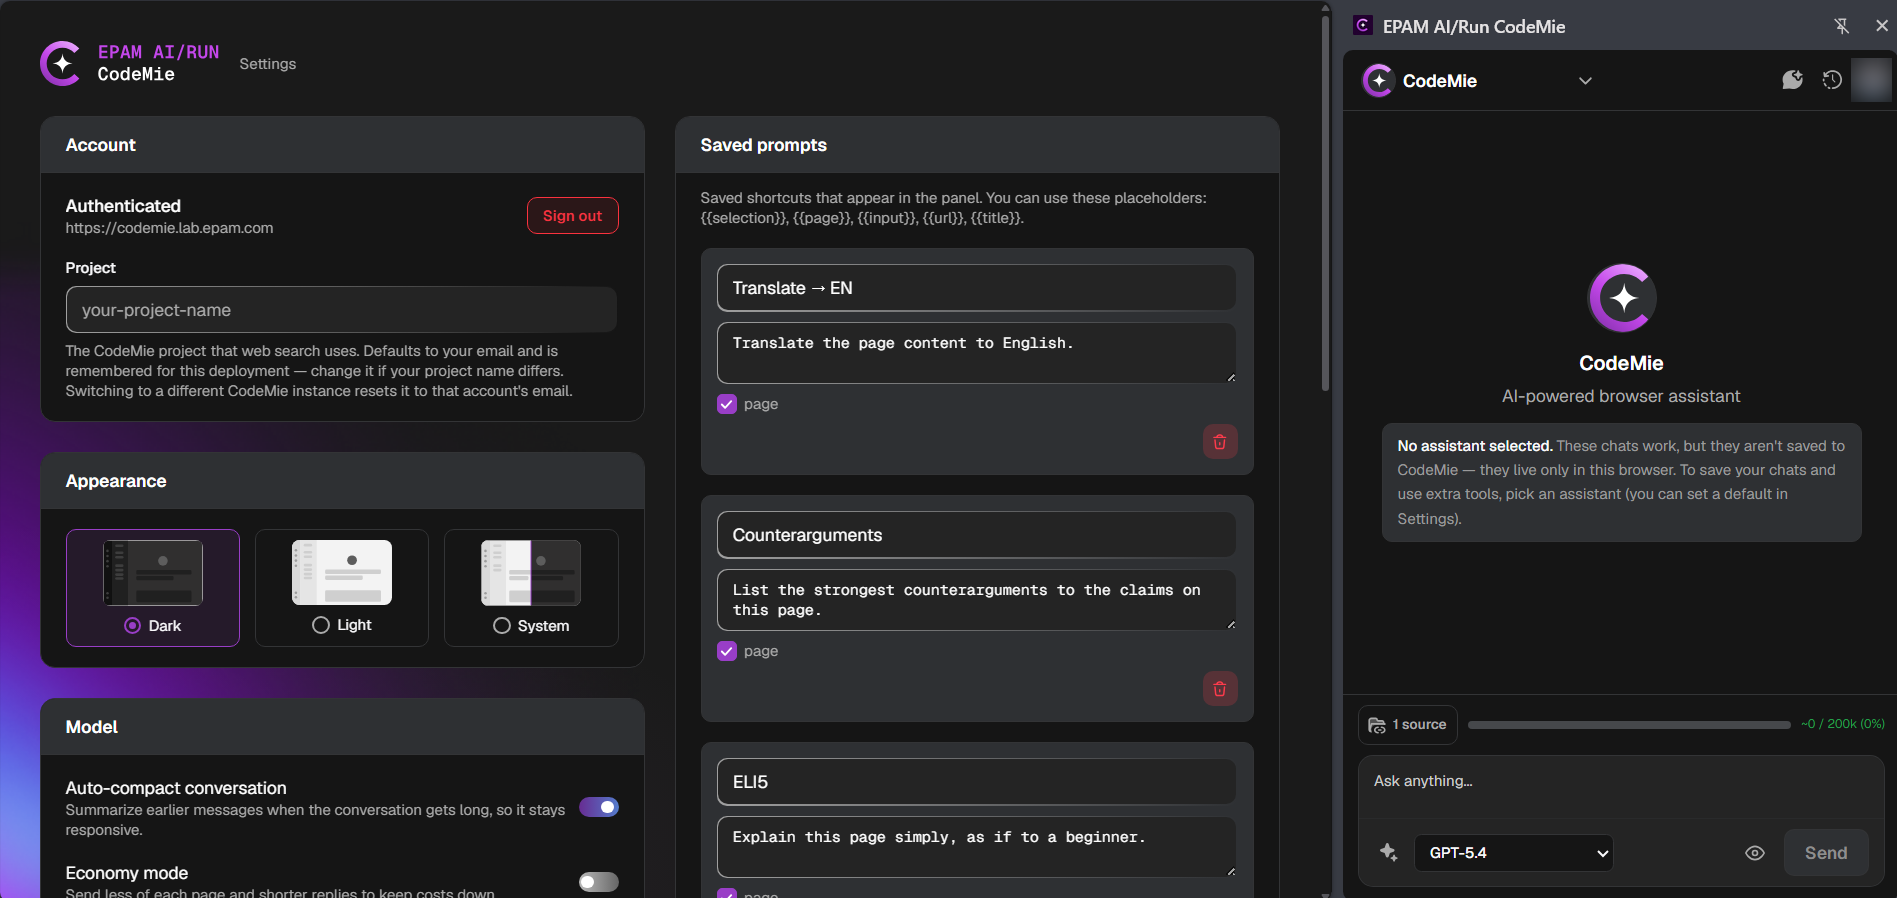Edit the Explain this page simply text area
Image resolution: width=1897 pixels, height=898 pixels.
click(976, 847)
